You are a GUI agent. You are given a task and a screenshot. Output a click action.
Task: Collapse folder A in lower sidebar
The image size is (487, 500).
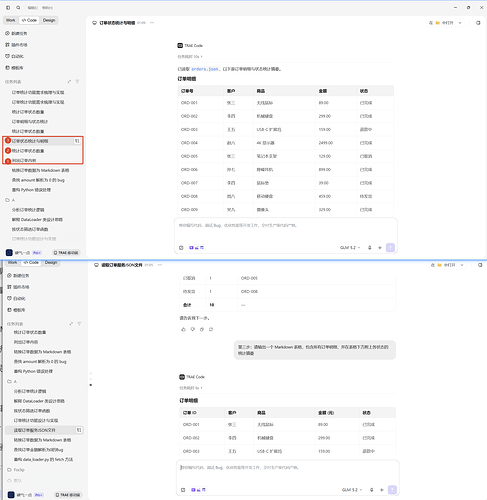(x=9, y=381)
